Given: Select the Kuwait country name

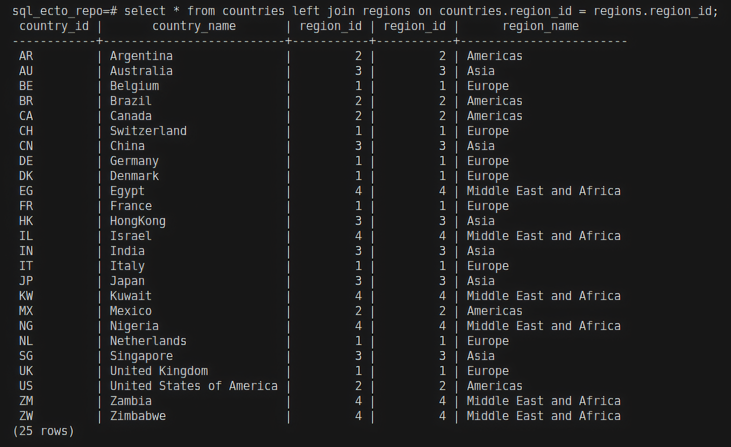Looking at the screenshot, I should (130, 296).
